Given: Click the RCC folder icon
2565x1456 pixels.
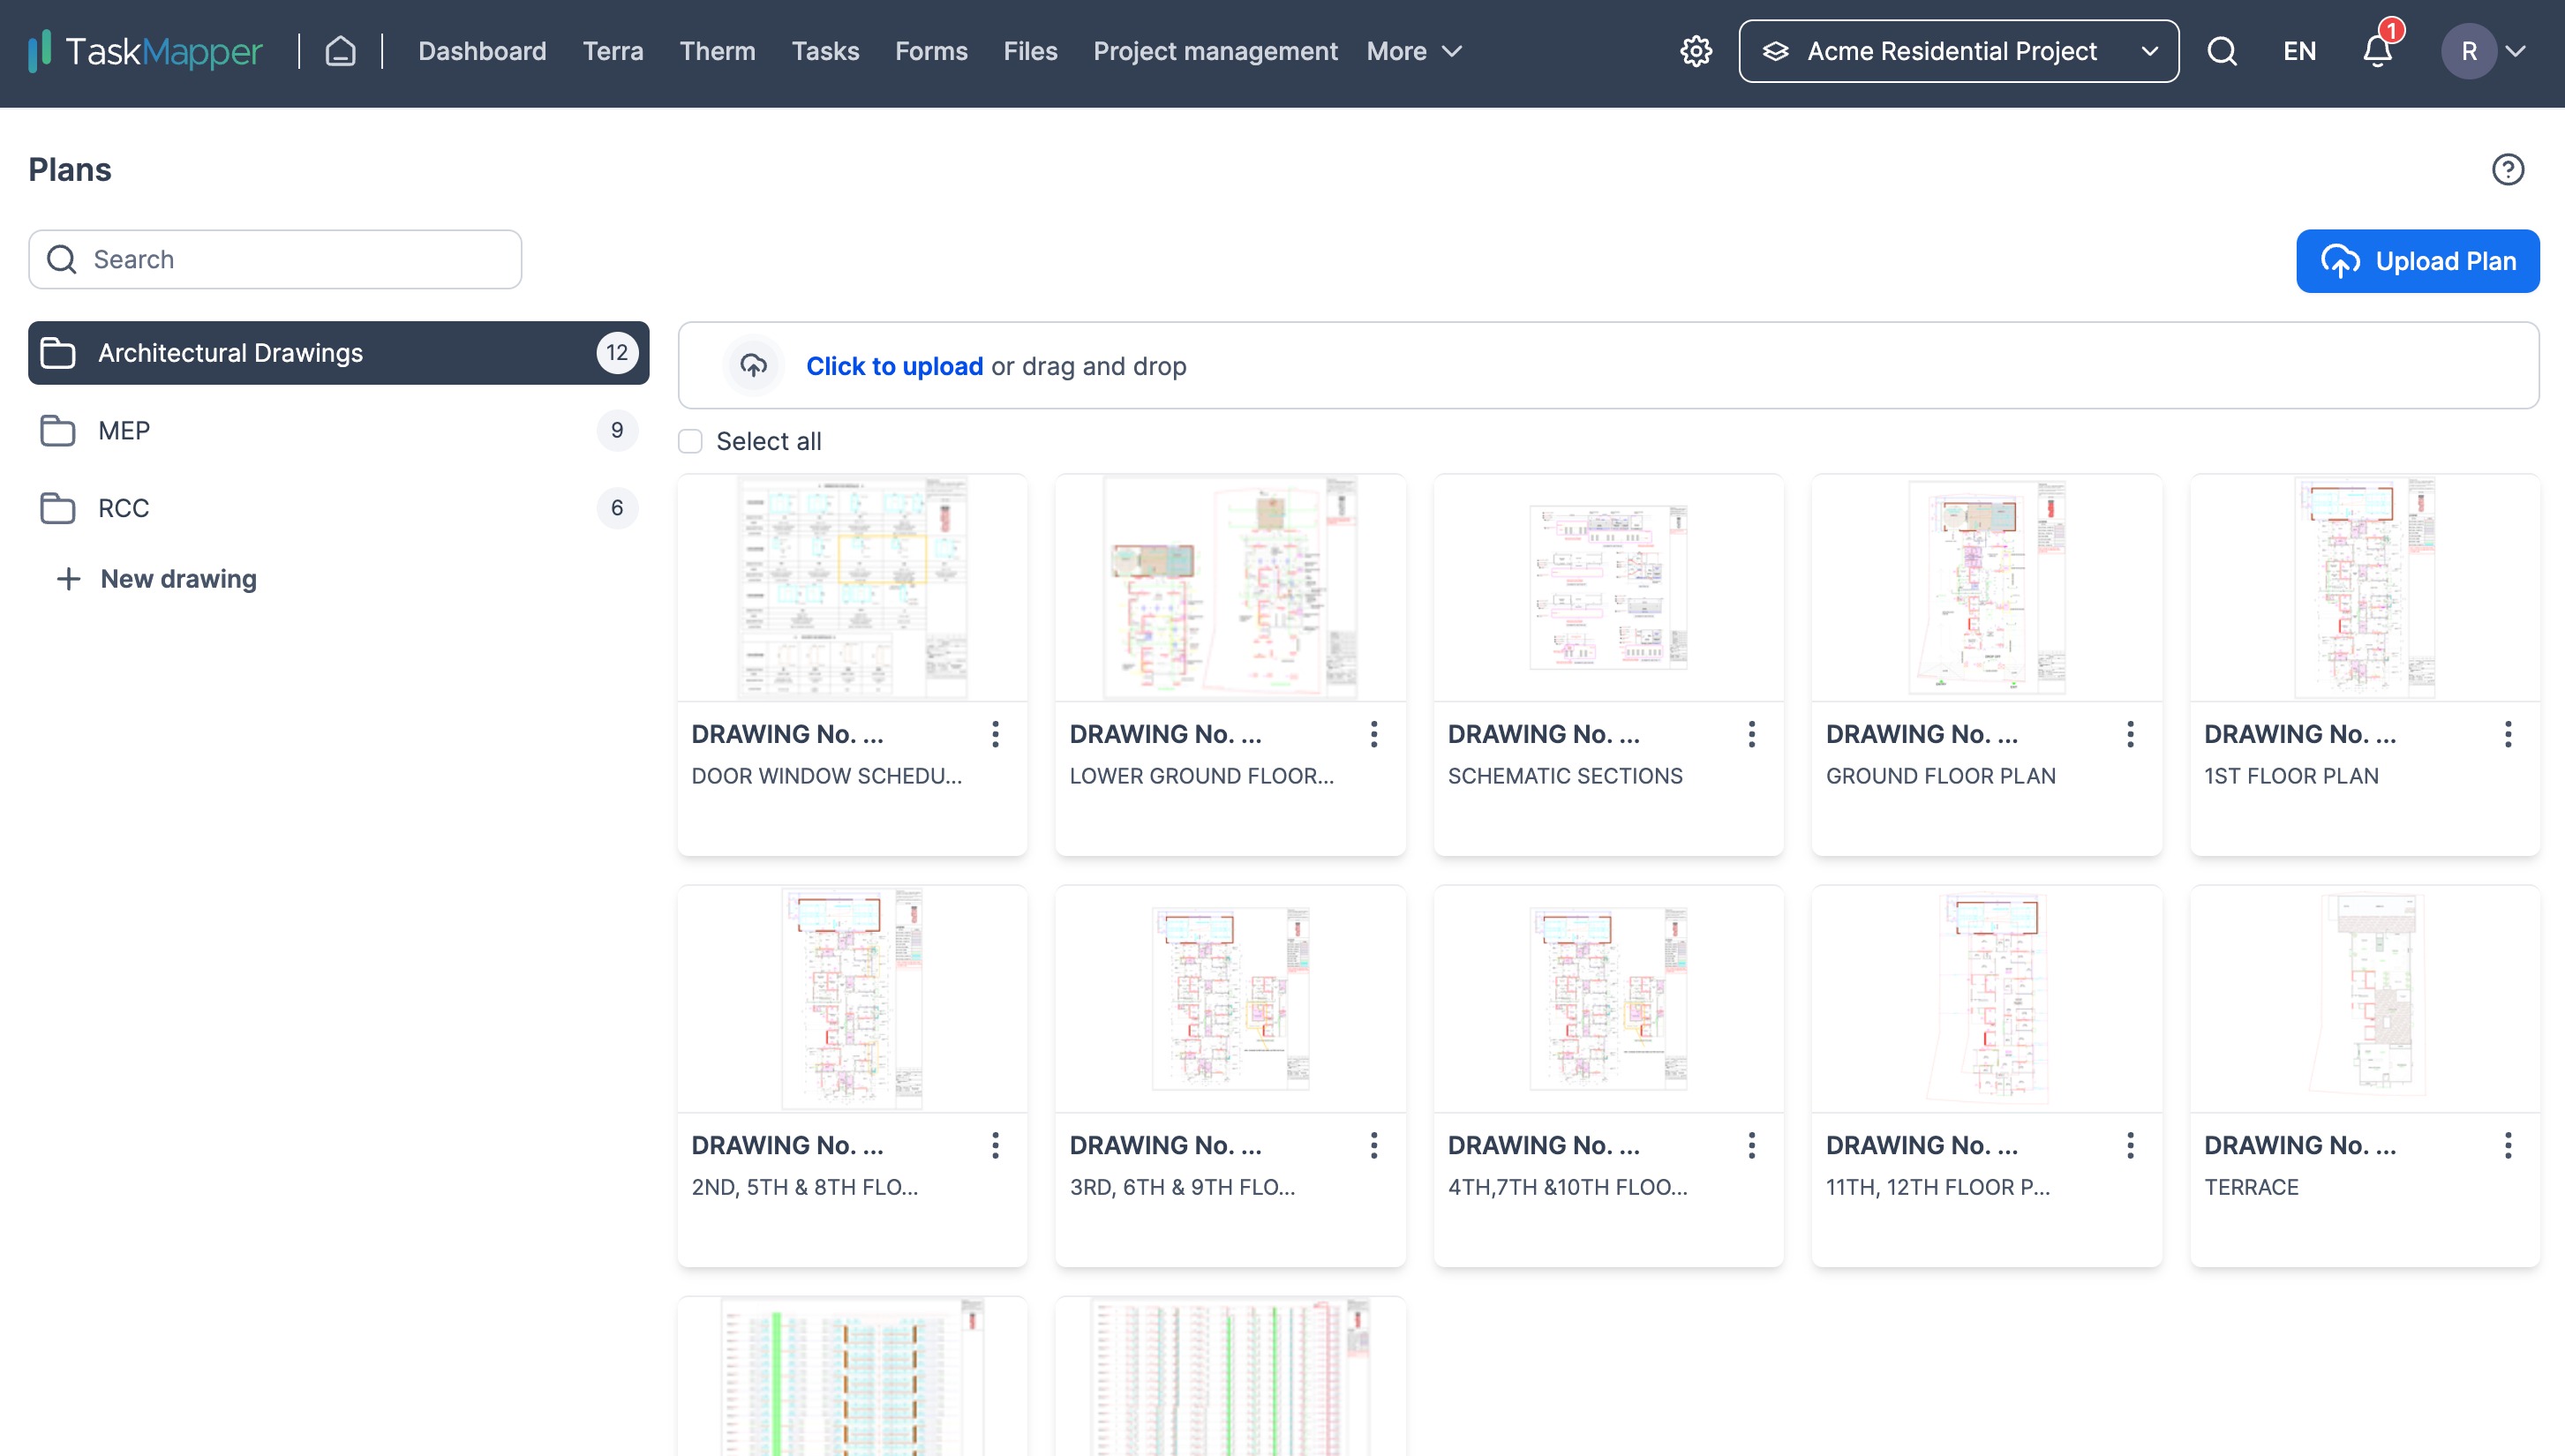Looking at the screenshot, I should [58, 508].
